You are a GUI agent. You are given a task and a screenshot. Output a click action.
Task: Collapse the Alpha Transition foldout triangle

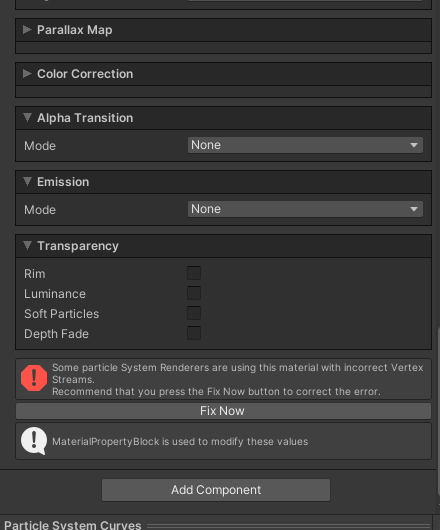pos(27,118)
